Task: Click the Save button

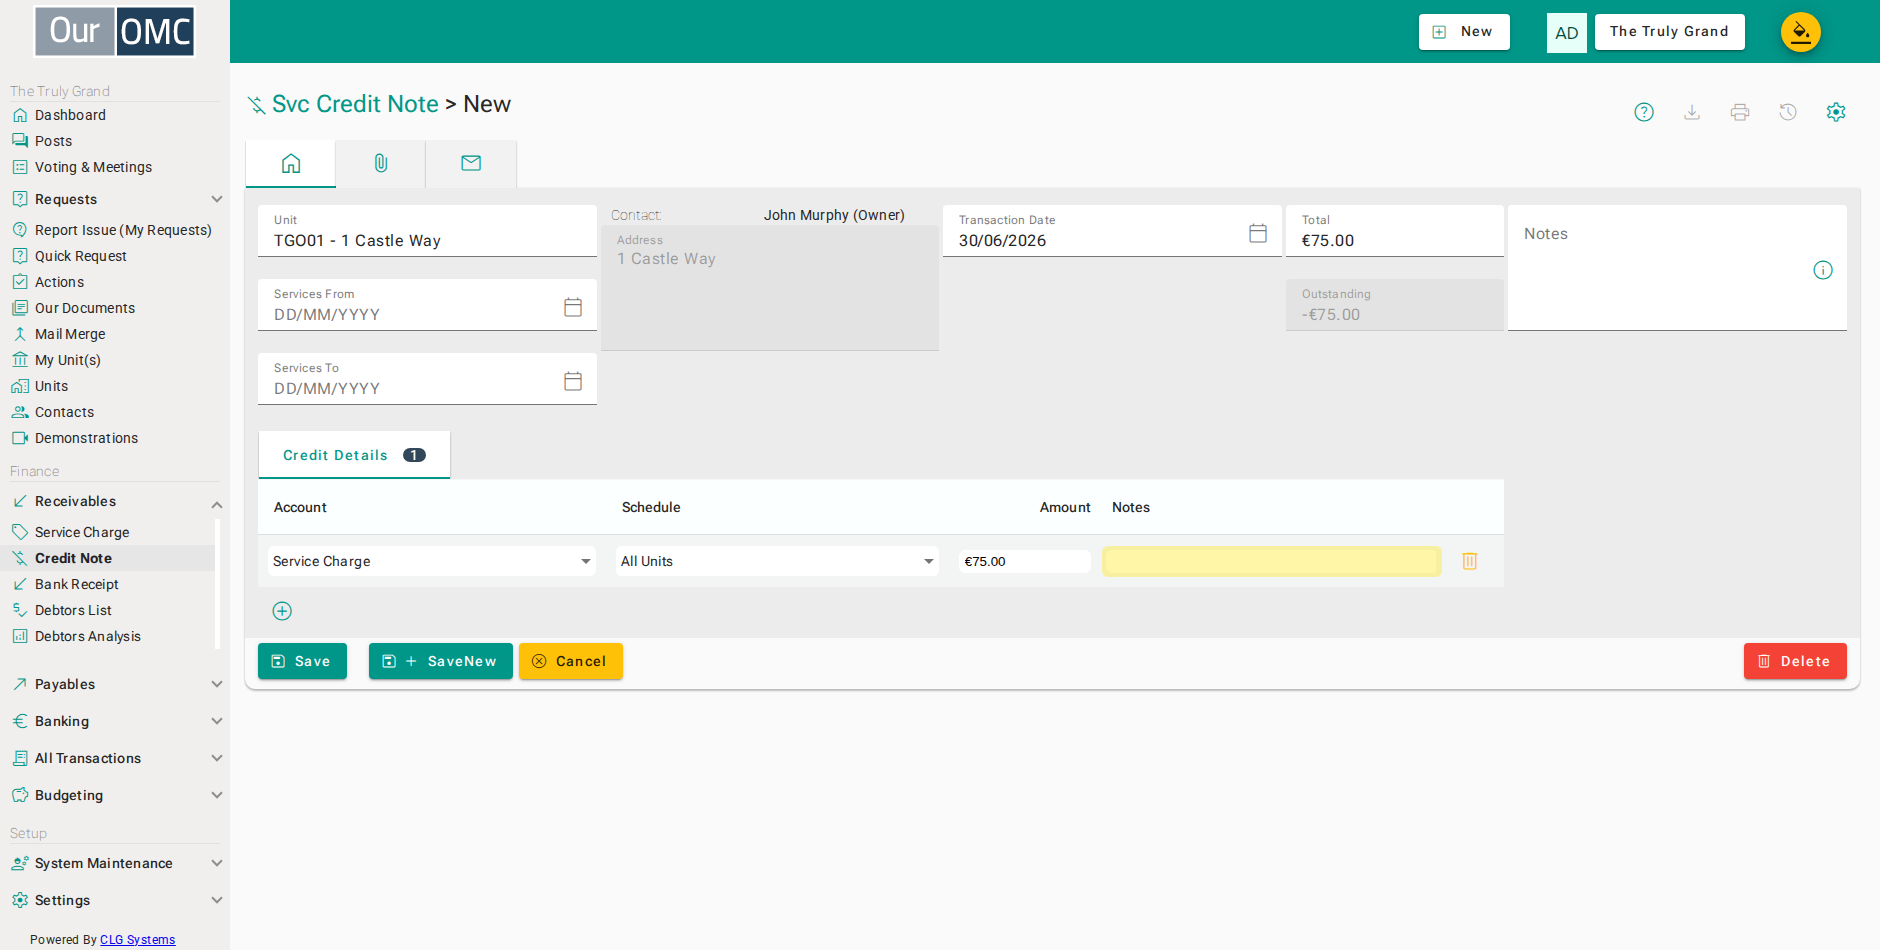Action: click(302, 661)
